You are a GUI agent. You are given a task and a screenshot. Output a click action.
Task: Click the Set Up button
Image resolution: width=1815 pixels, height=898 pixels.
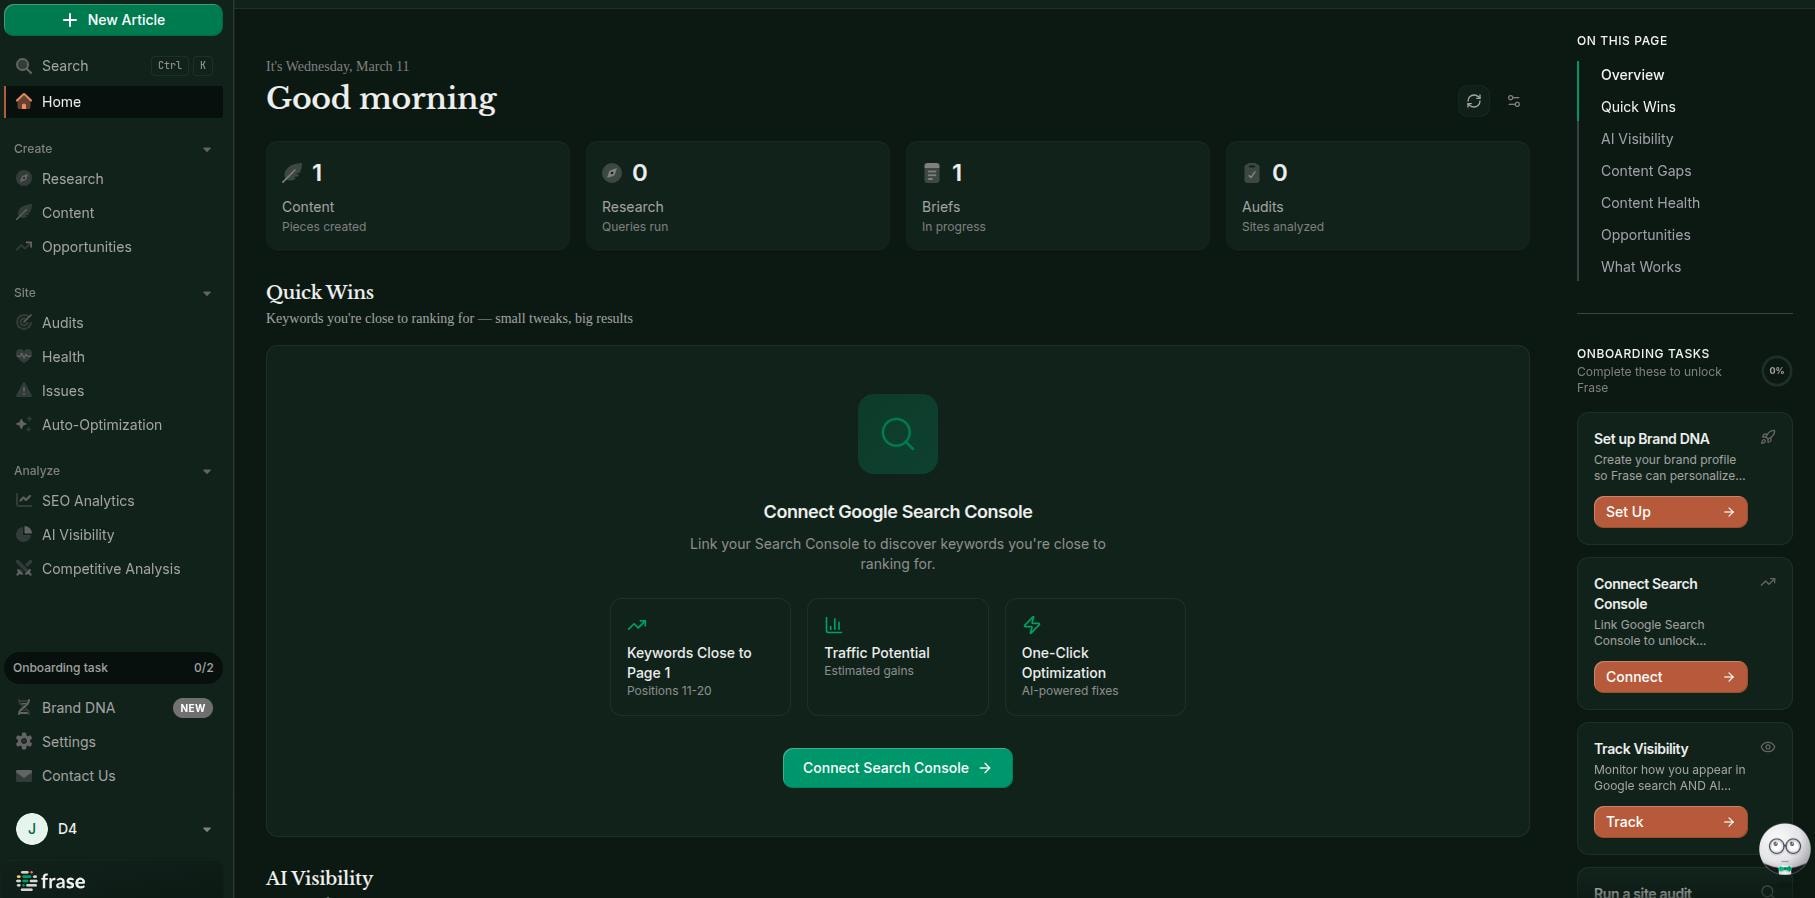pos(1671,512)
